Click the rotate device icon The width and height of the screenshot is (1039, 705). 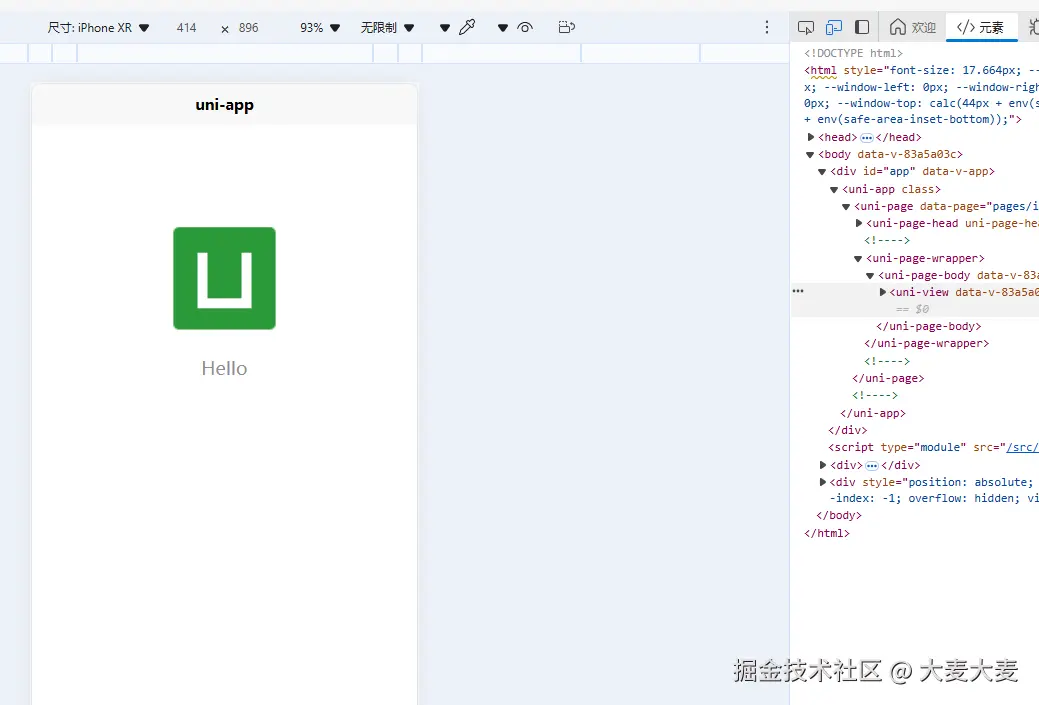click(x=567, y=27)
